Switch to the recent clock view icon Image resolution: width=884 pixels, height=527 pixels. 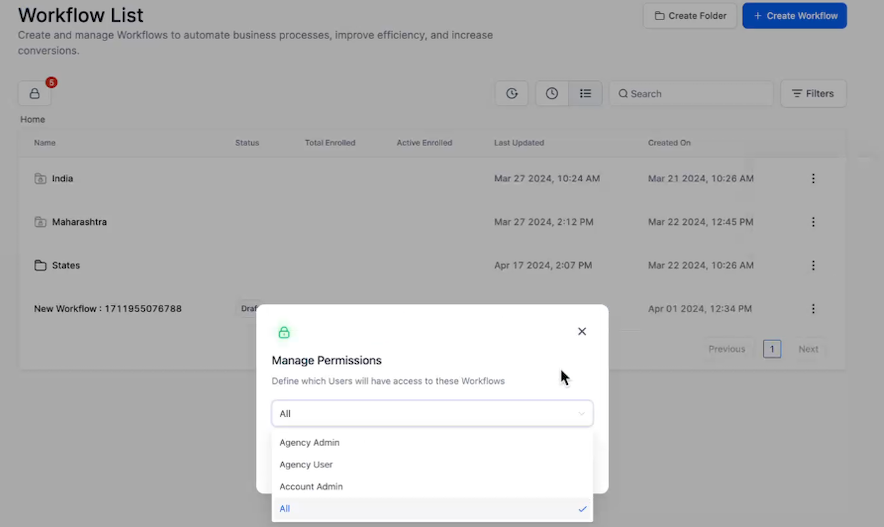point(552,93)
